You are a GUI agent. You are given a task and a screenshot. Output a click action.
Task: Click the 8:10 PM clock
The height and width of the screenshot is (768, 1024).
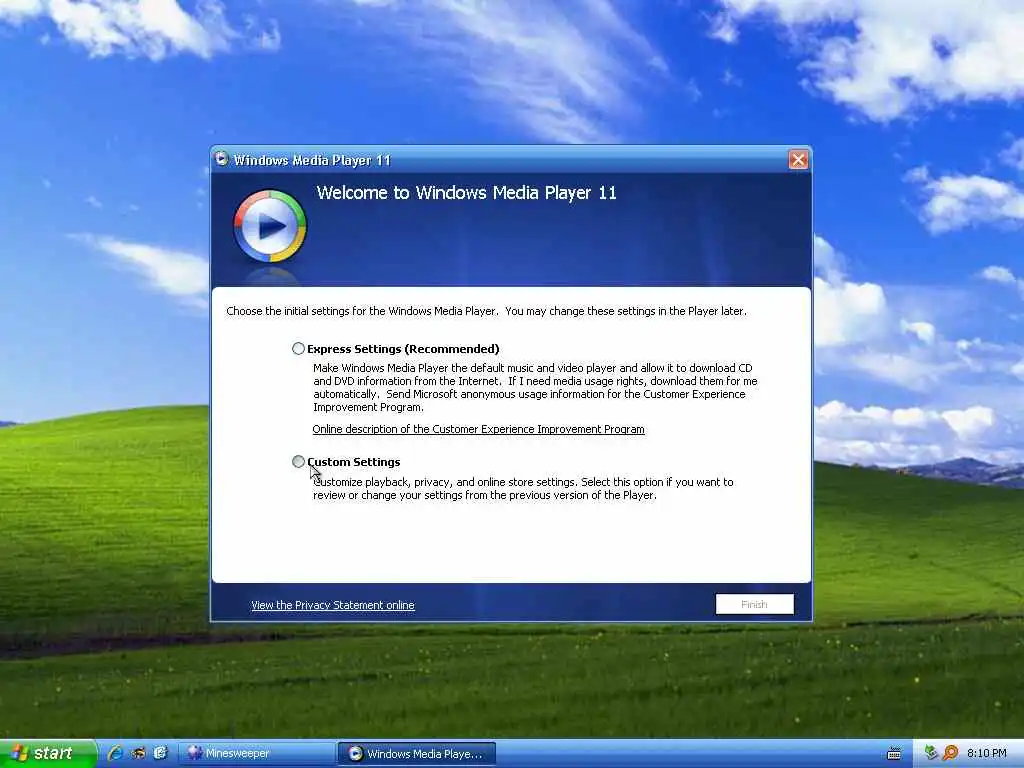(x=986, y=753)
